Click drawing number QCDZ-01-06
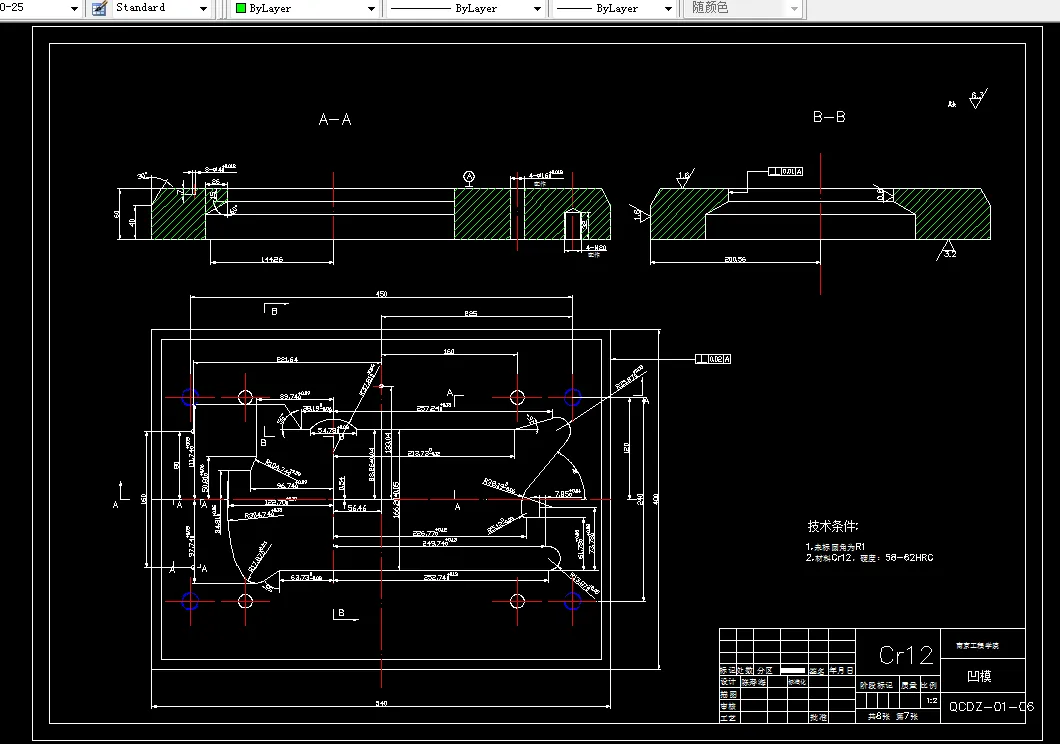Viewport: 1060px width, 744px height. [991, 707]
